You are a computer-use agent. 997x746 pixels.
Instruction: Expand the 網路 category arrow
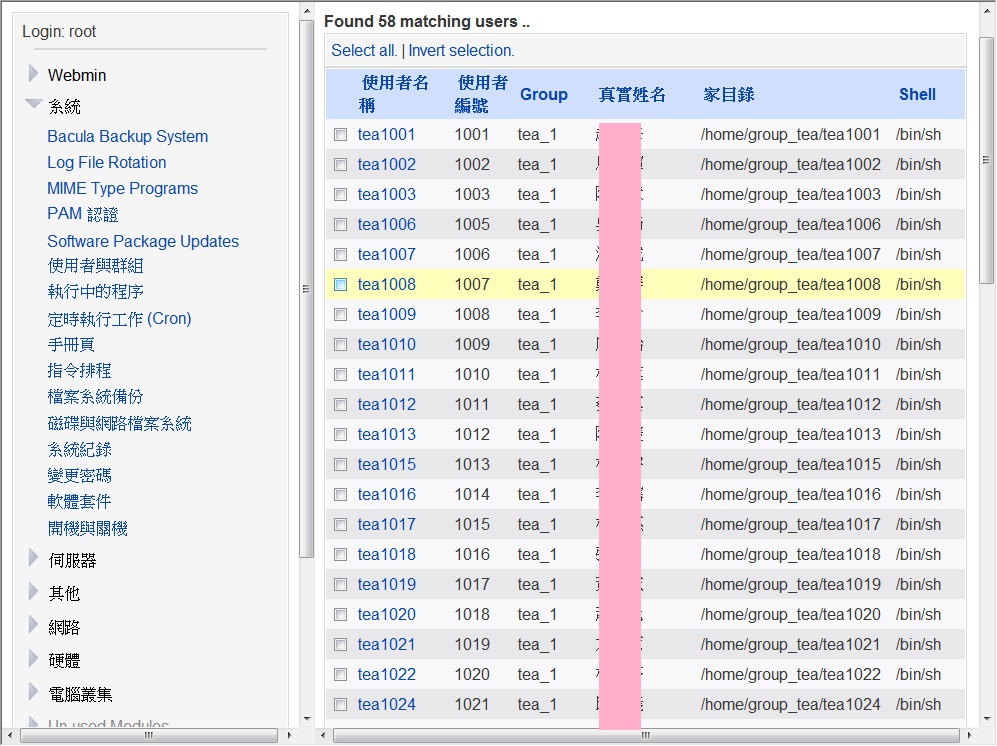pos(33,626)
